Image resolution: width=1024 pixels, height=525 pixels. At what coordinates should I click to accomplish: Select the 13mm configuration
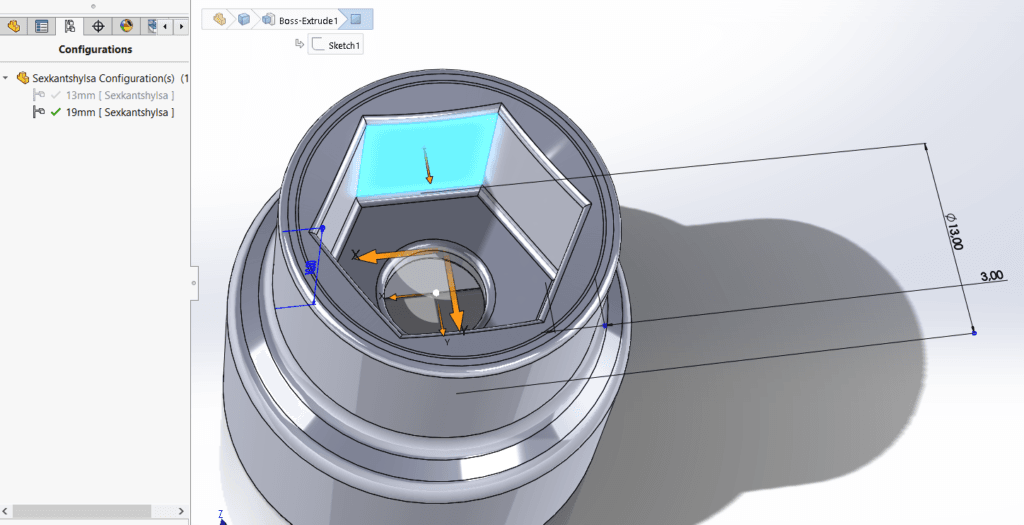[x=119, y=95]
